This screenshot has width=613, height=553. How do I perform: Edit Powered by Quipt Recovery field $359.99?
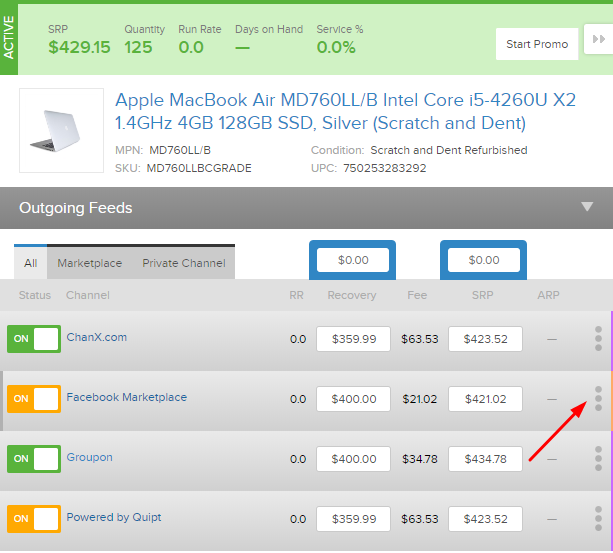point(353,519)
